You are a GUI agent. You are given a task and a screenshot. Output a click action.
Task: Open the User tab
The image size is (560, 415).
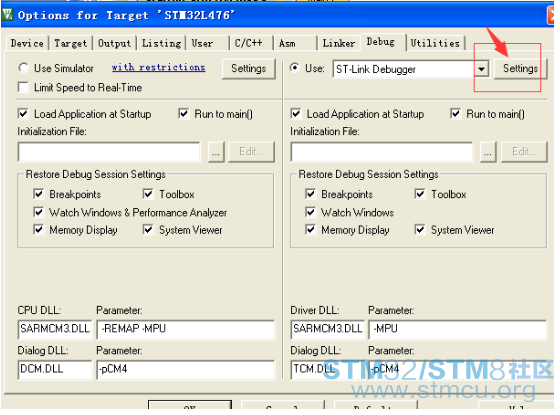[207, 43]
